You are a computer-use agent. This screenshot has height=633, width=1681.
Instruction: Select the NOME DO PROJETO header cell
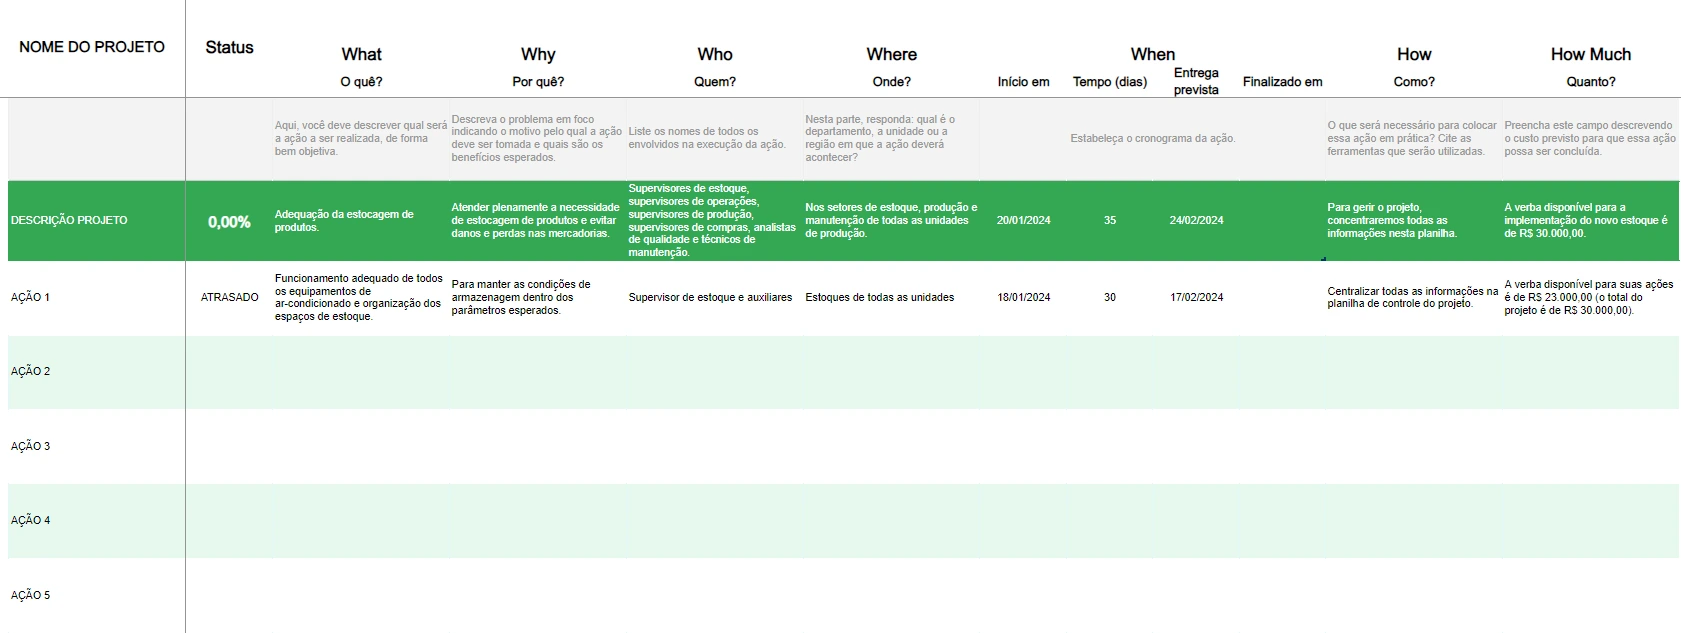click(92, 47)
